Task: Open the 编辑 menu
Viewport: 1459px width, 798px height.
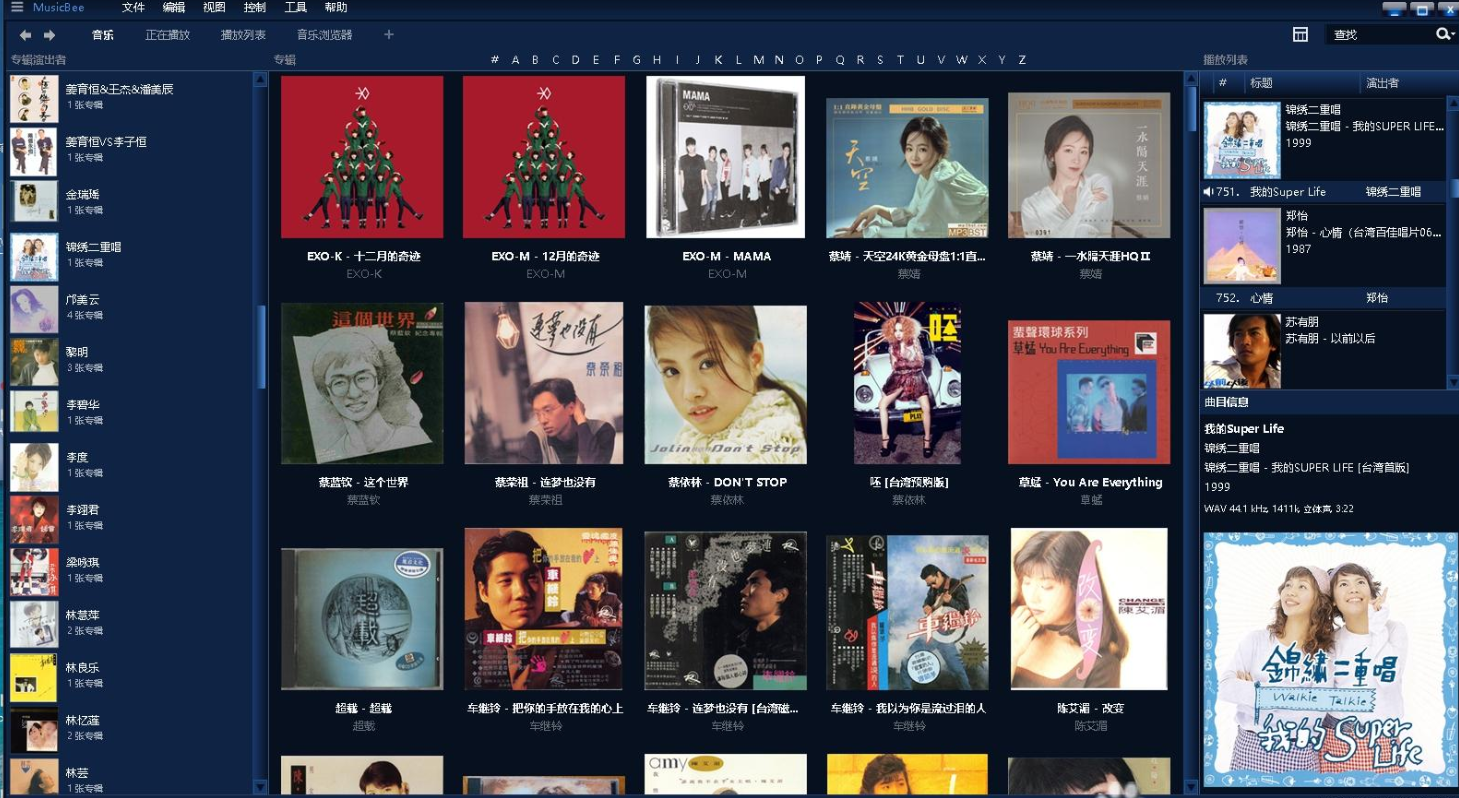Action: pyautogui.click(x=174, y=8)
